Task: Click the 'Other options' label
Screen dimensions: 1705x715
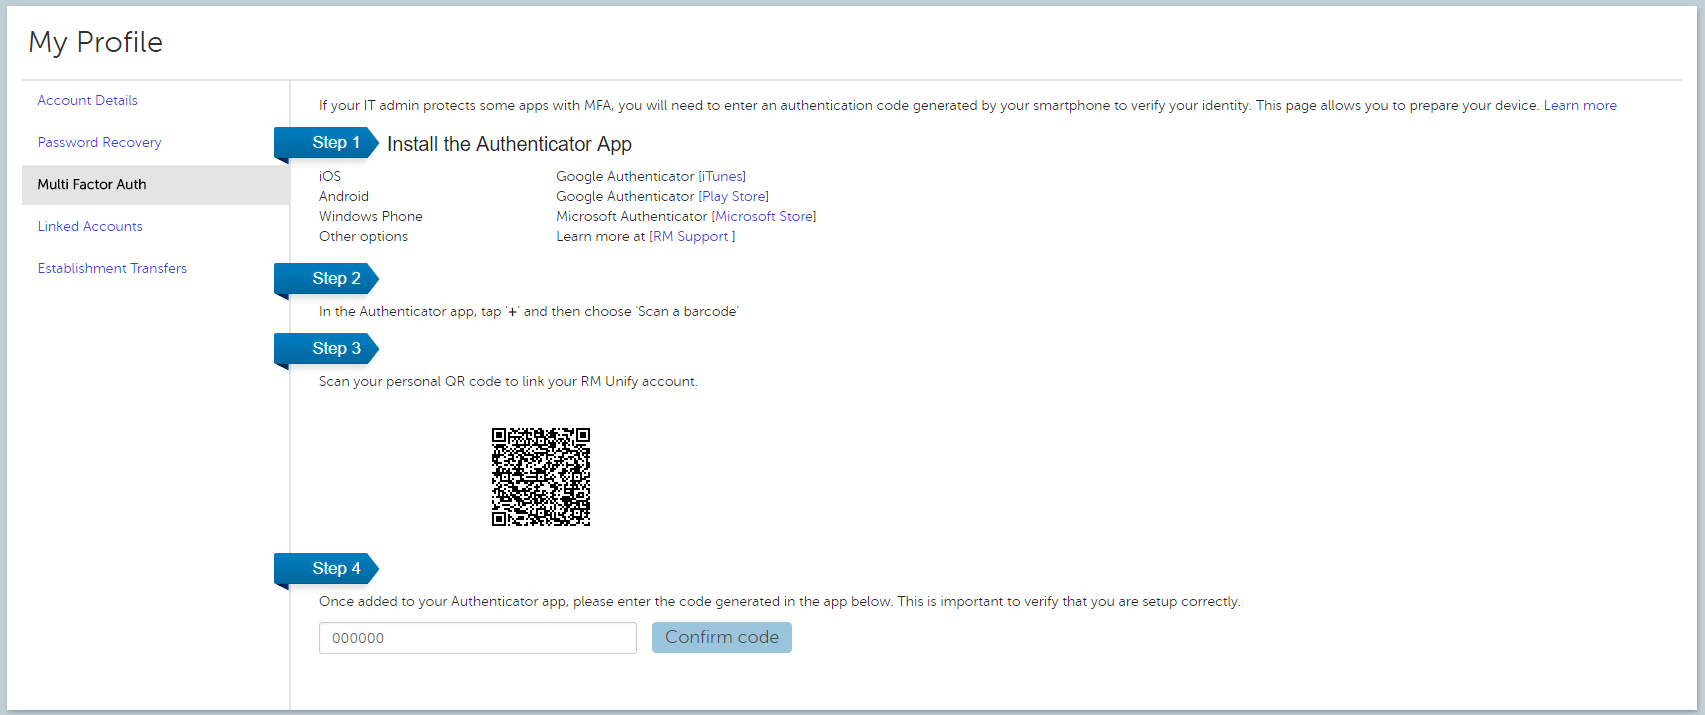Action: (x=363, y=236)
